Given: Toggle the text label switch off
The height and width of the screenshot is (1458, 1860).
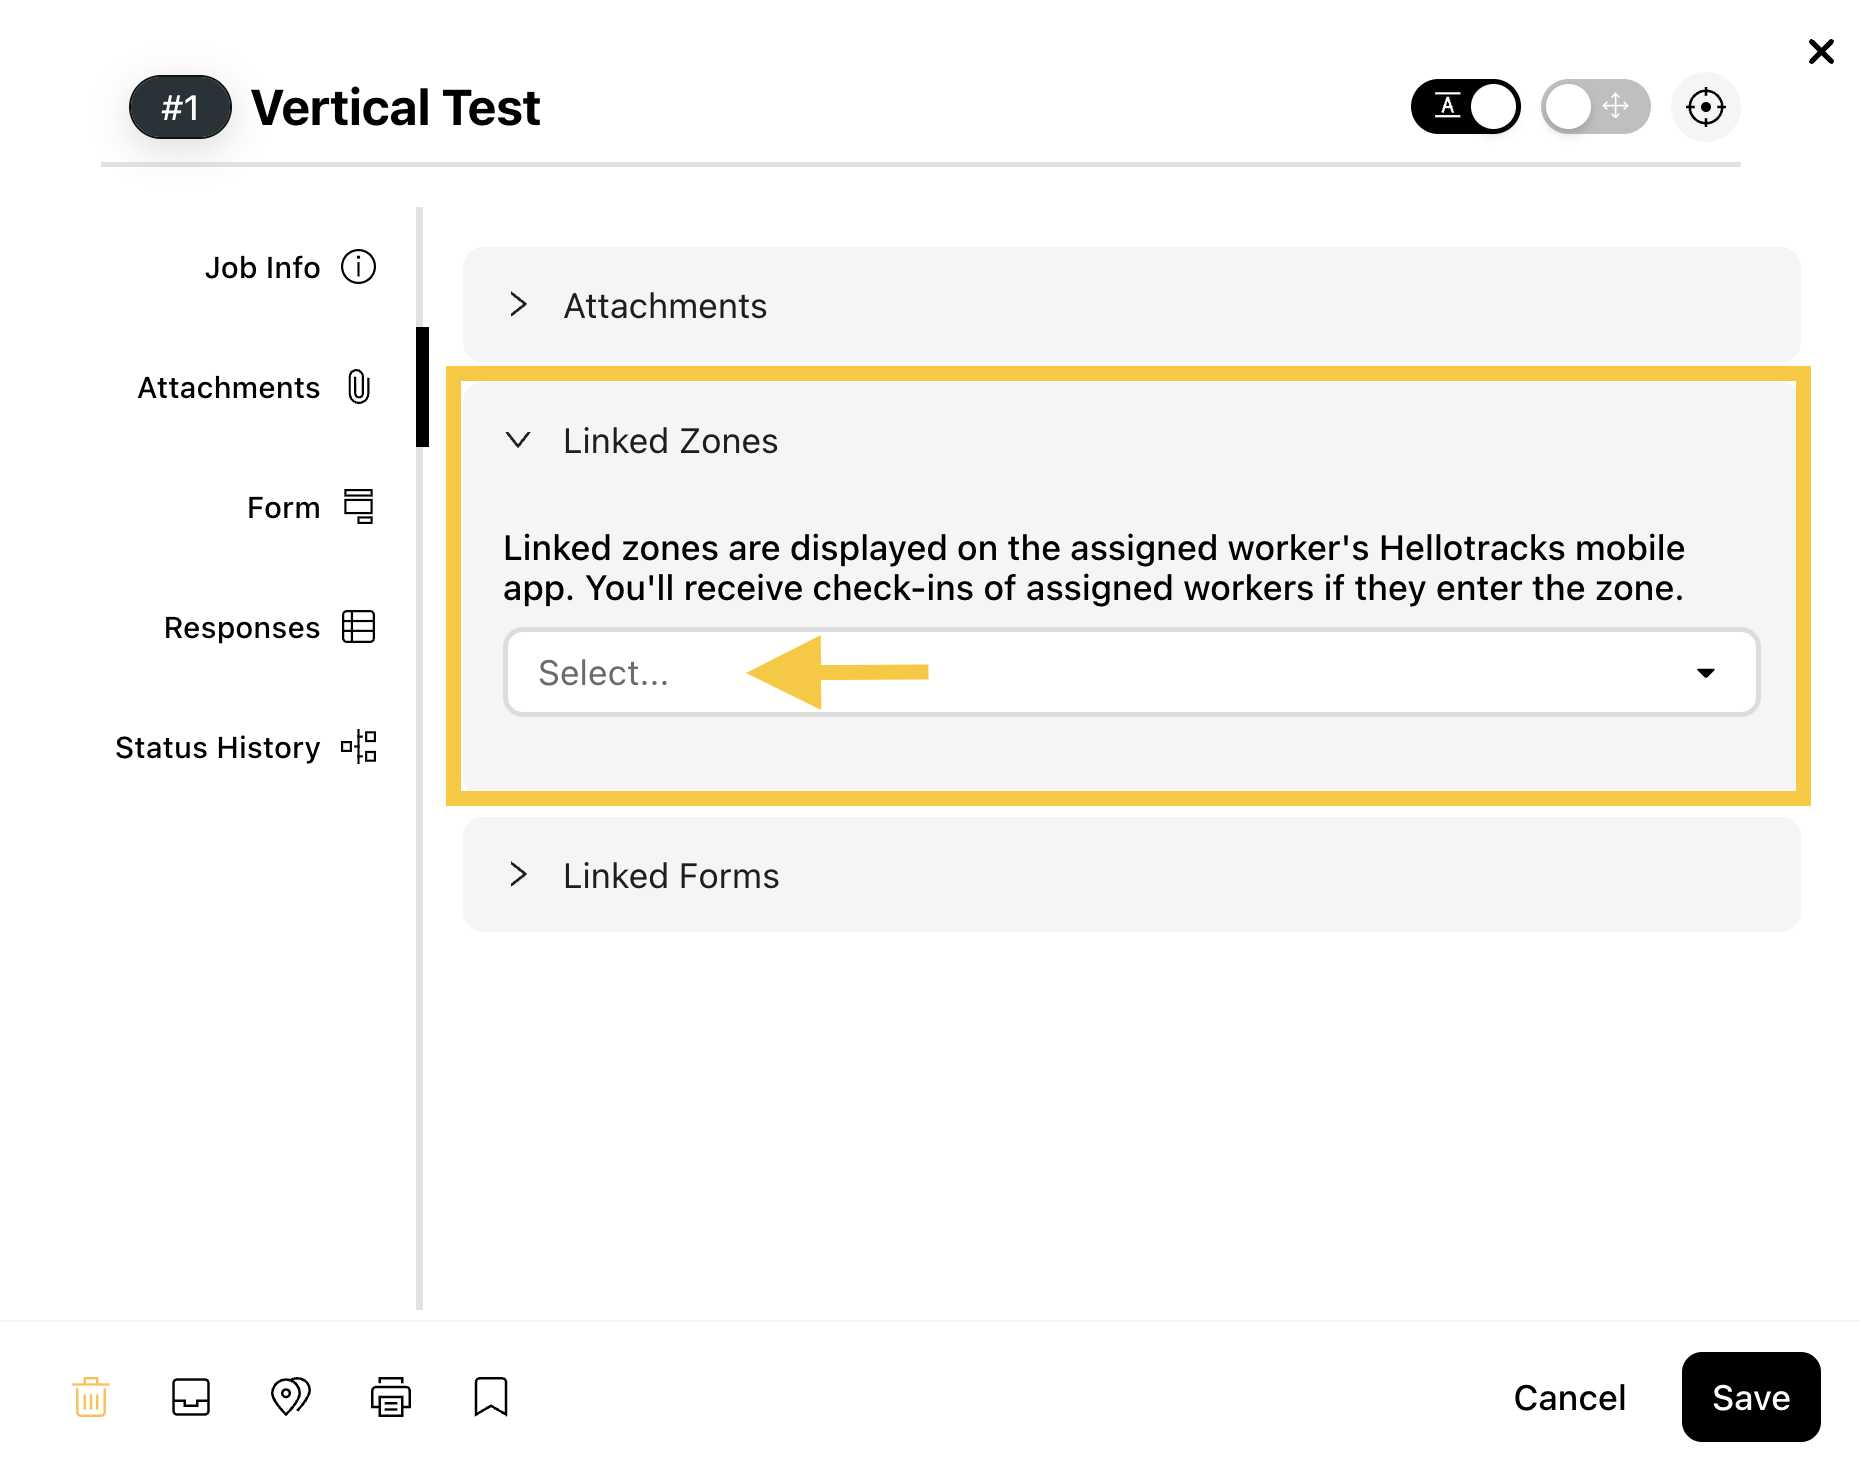Looking at the screenshot, I should coord(1466,107).
